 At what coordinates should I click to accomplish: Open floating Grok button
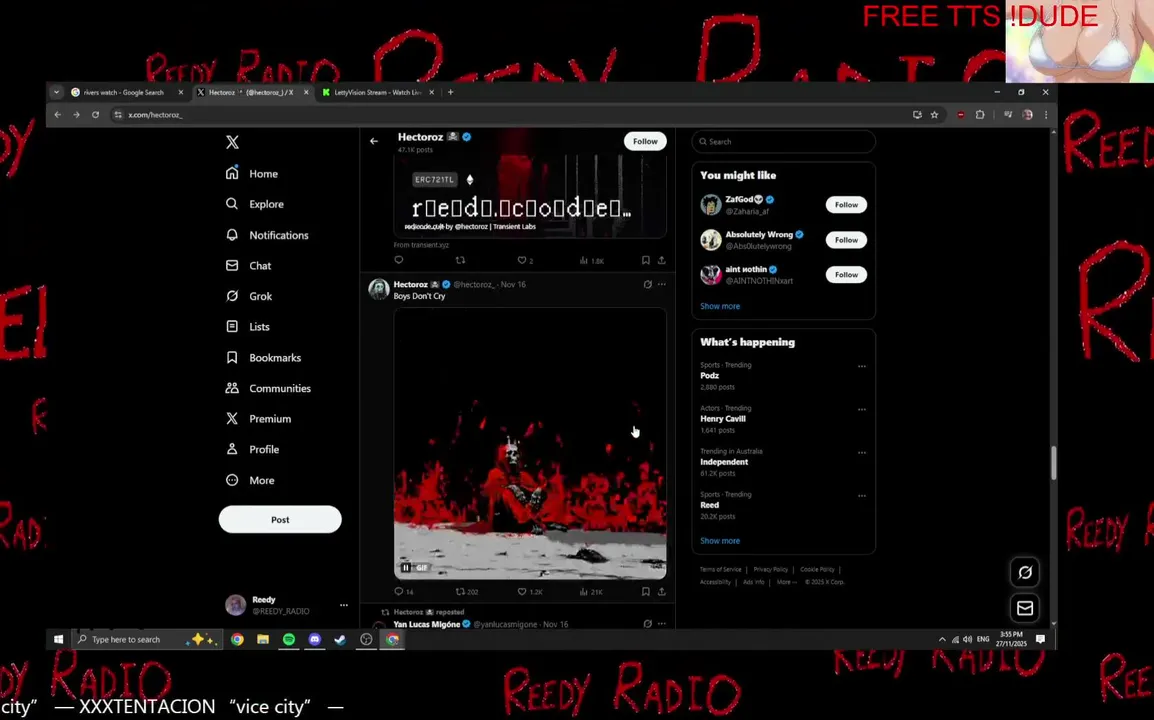pyautogui.click(x=1024, y=572)
